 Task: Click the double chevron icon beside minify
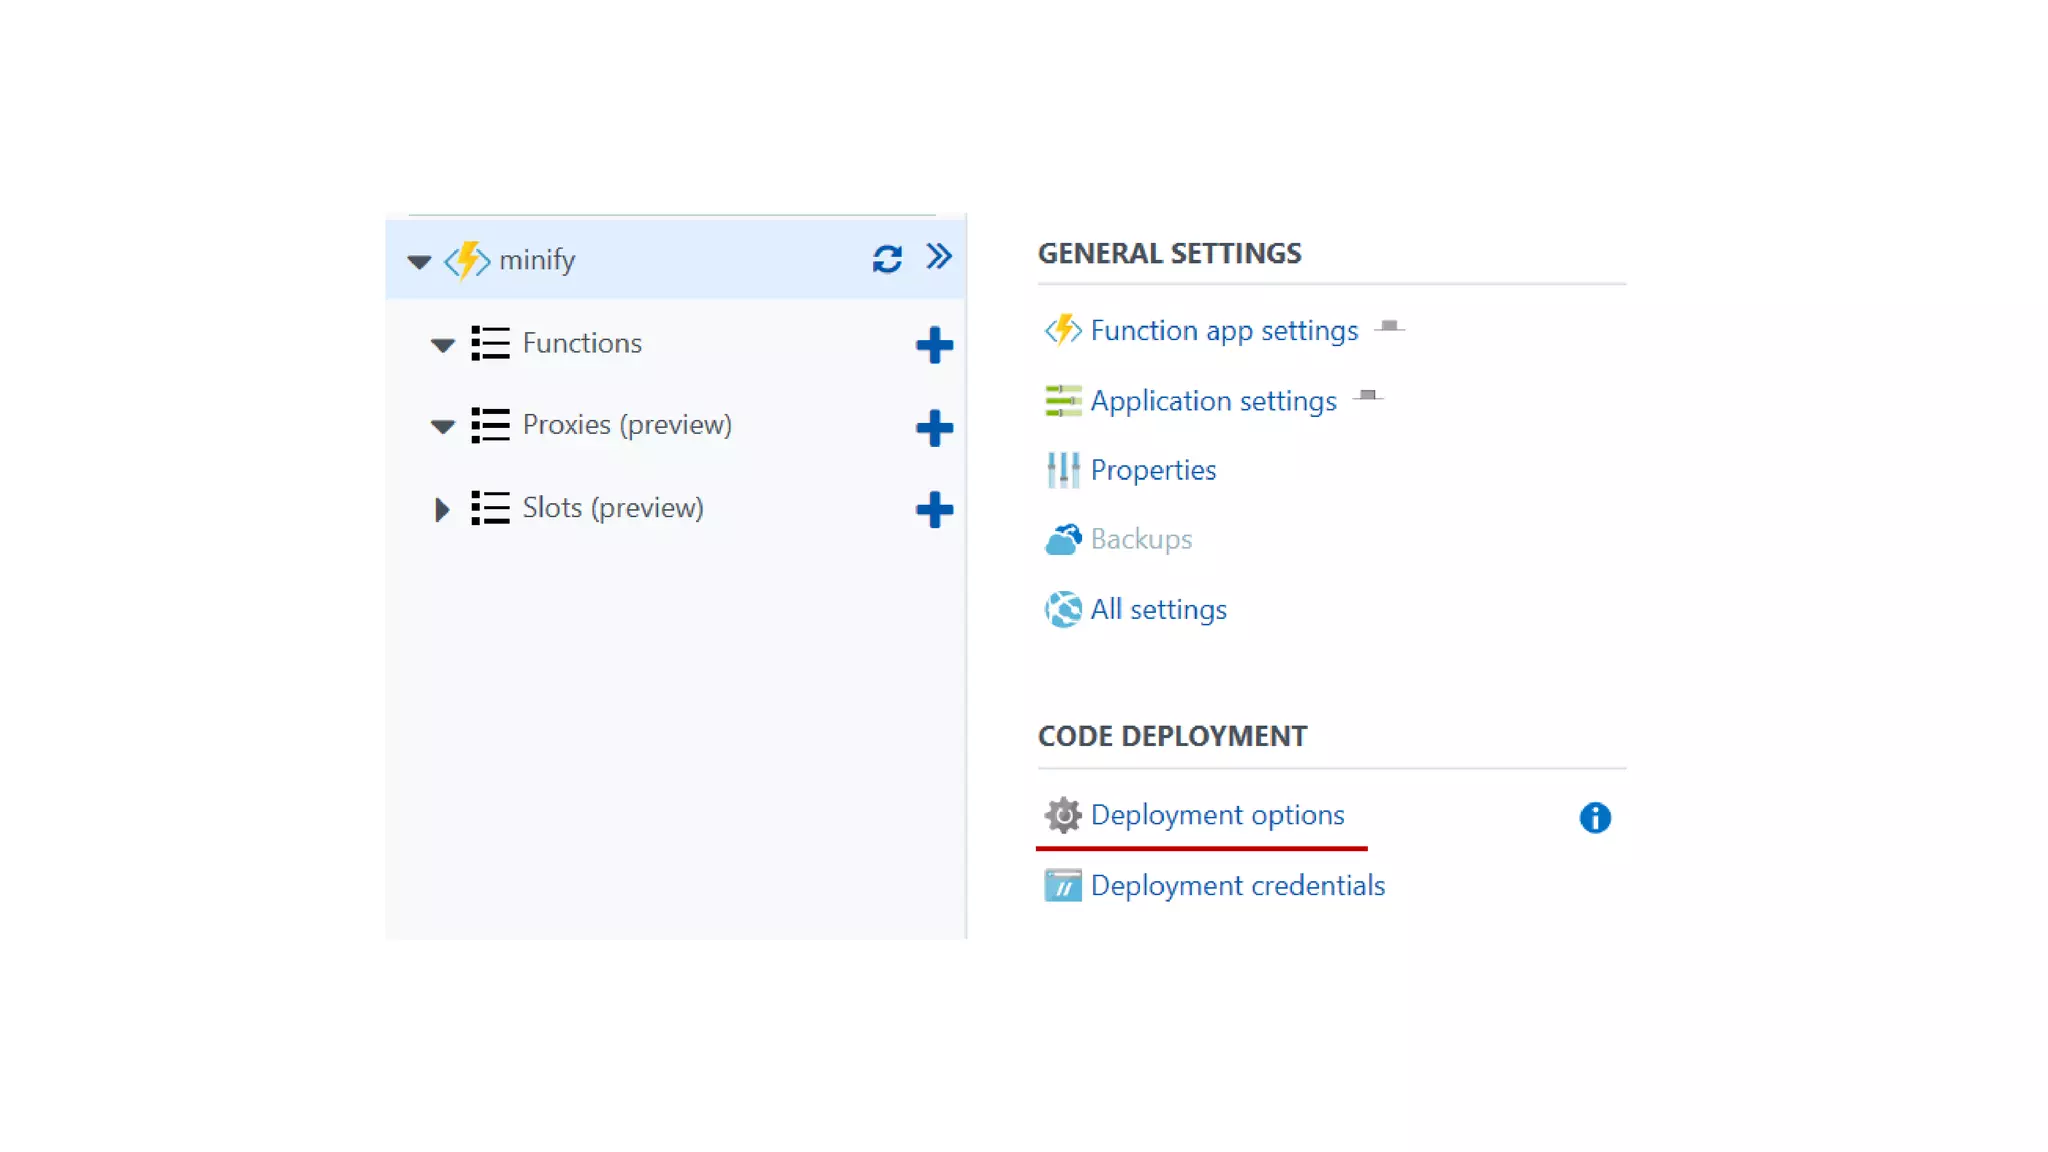click(938, 257)
